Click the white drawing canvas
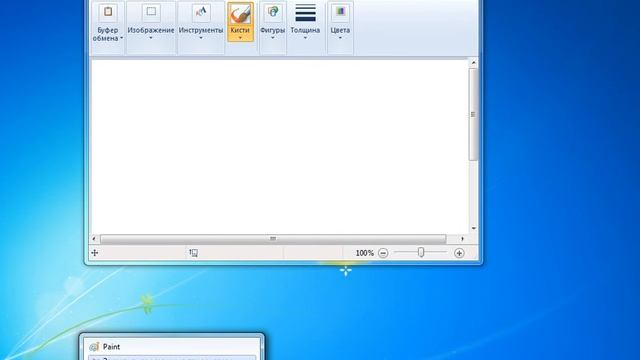This screenshot has height=360, width=640. (x=279, y=147)
